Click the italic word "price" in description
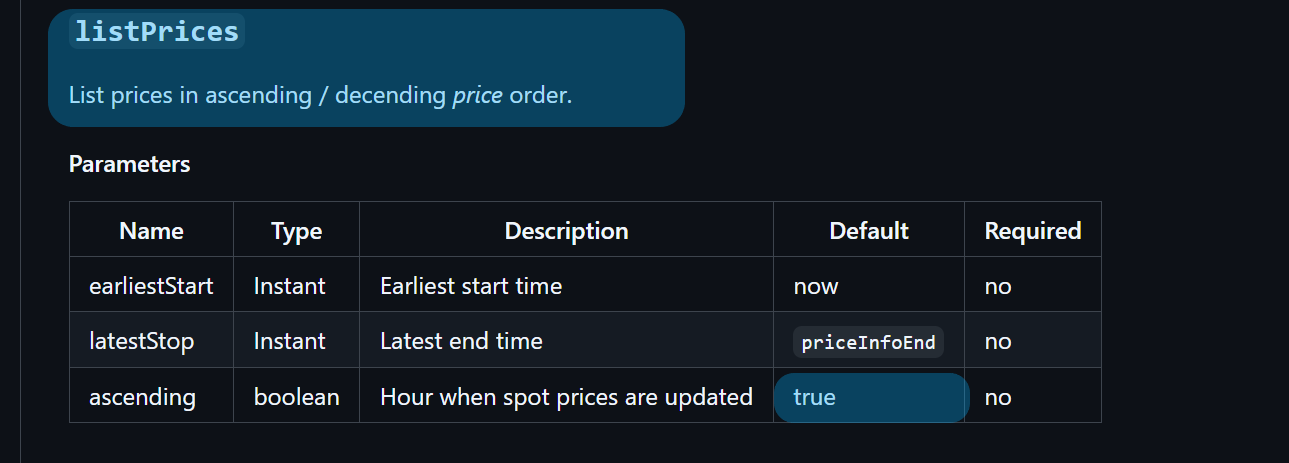Image resolution: width=1289 pixels, height=463 pixels. tap(477, 96)
